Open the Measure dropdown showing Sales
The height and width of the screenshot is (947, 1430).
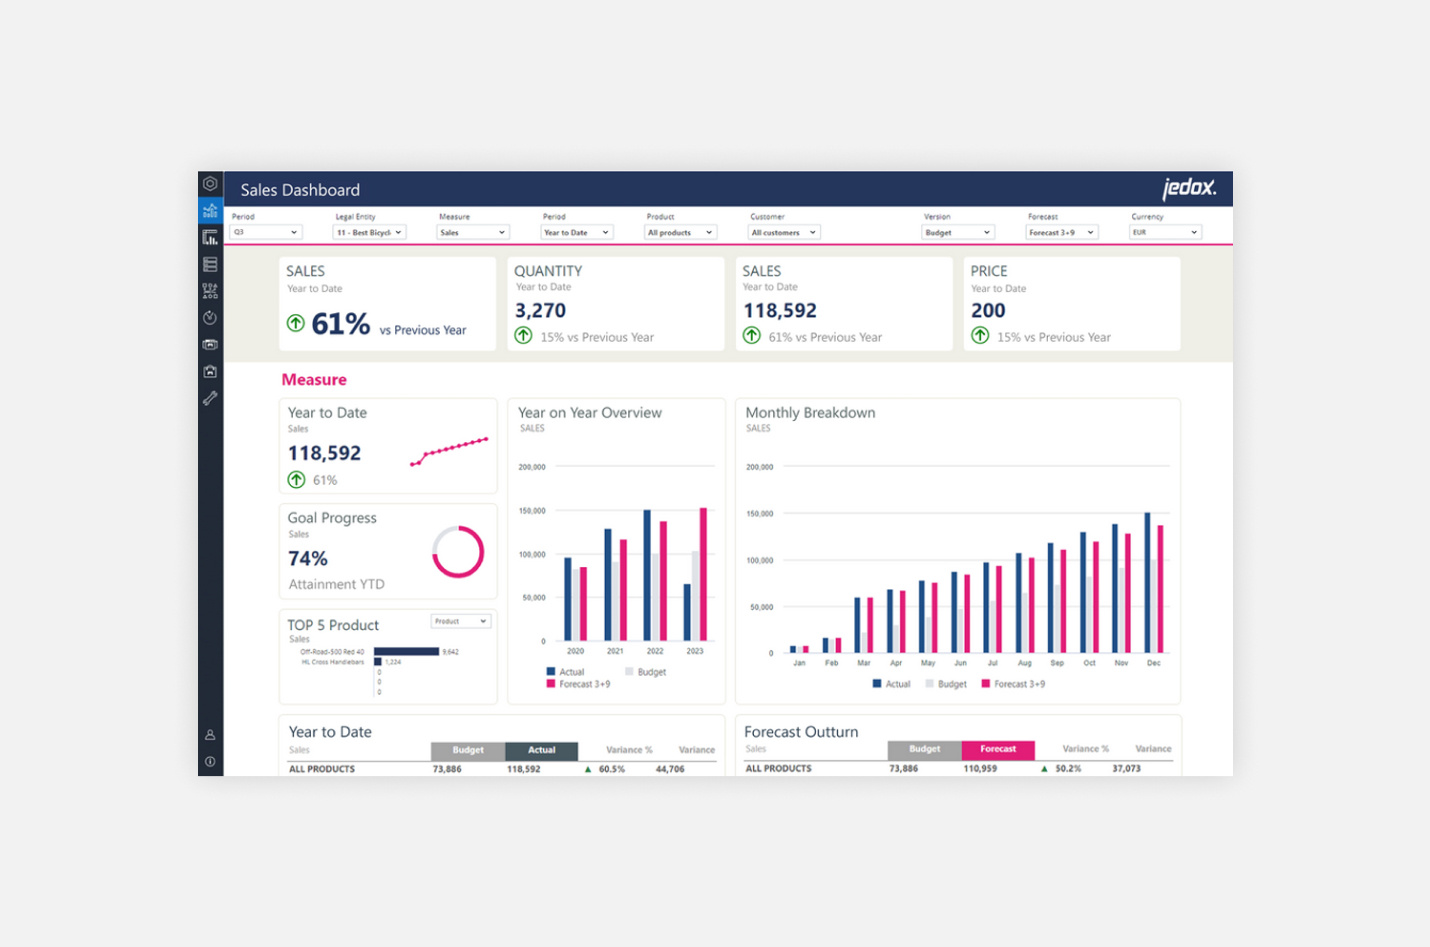coord(472,231)
